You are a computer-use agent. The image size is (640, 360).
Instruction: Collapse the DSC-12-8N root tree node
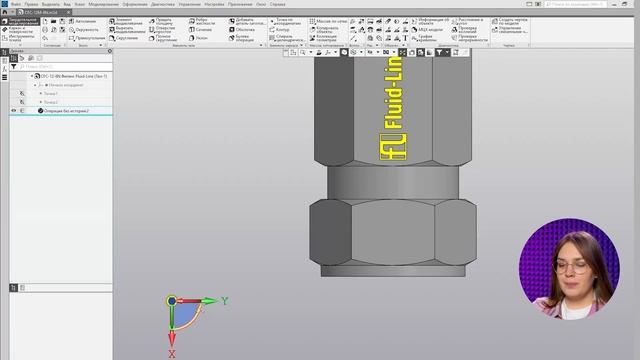pyautogui.click(x=32, y=76)
